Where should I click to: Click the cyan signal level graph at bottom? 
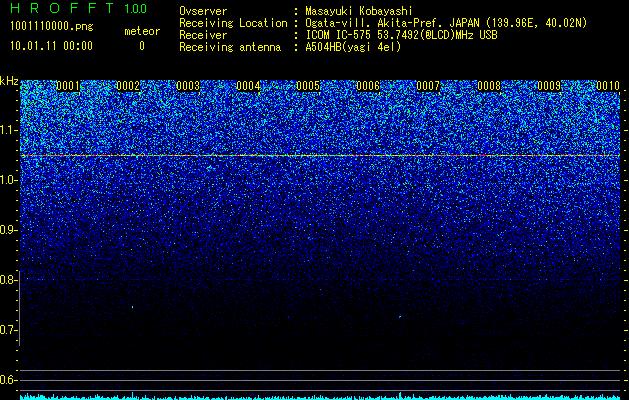(320, 396)
